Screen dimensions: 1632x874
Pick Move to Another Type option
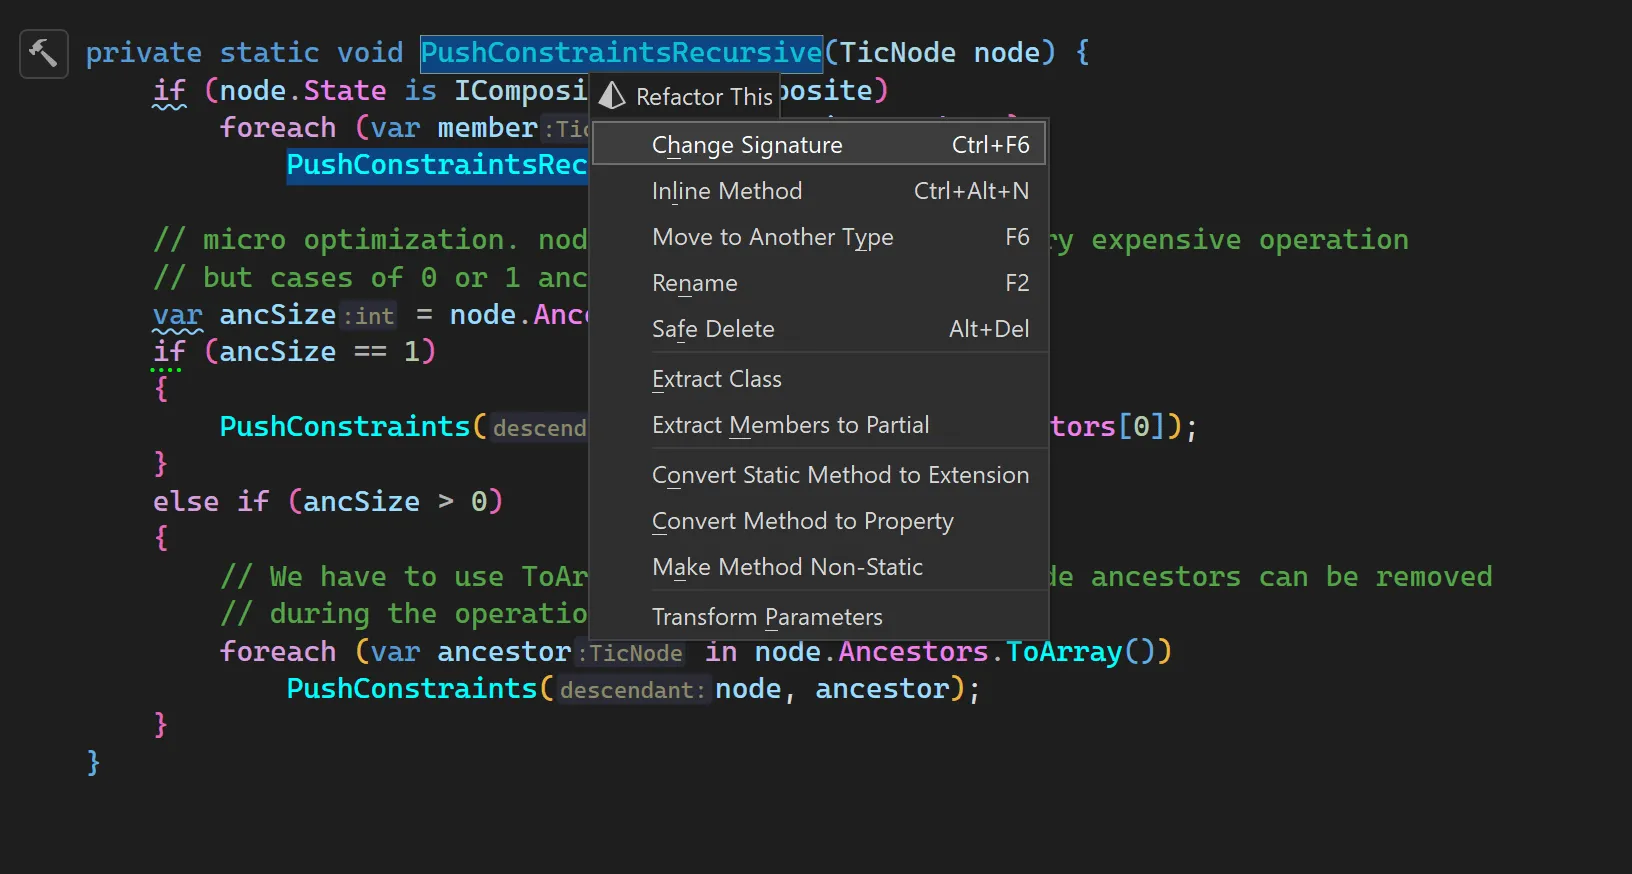click(x=819, y=236)
